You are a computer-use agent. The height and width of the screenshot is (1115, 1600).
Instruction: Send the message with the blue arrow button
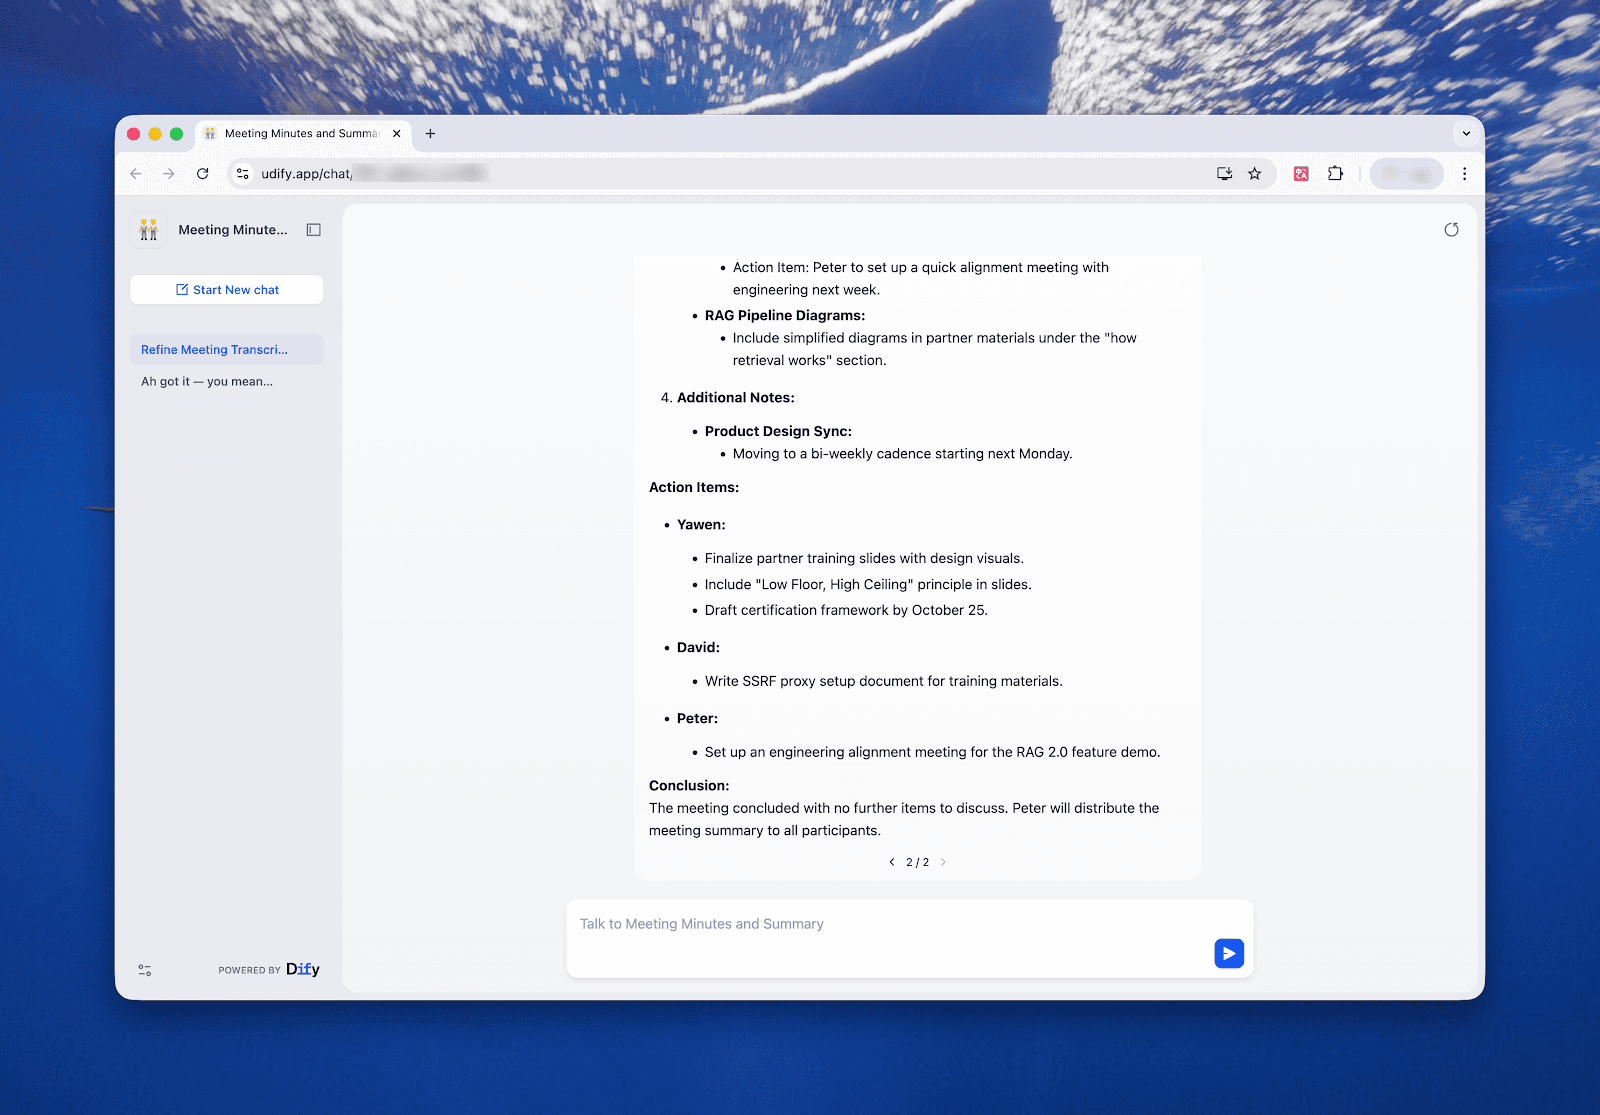[x=1229, y=954]
